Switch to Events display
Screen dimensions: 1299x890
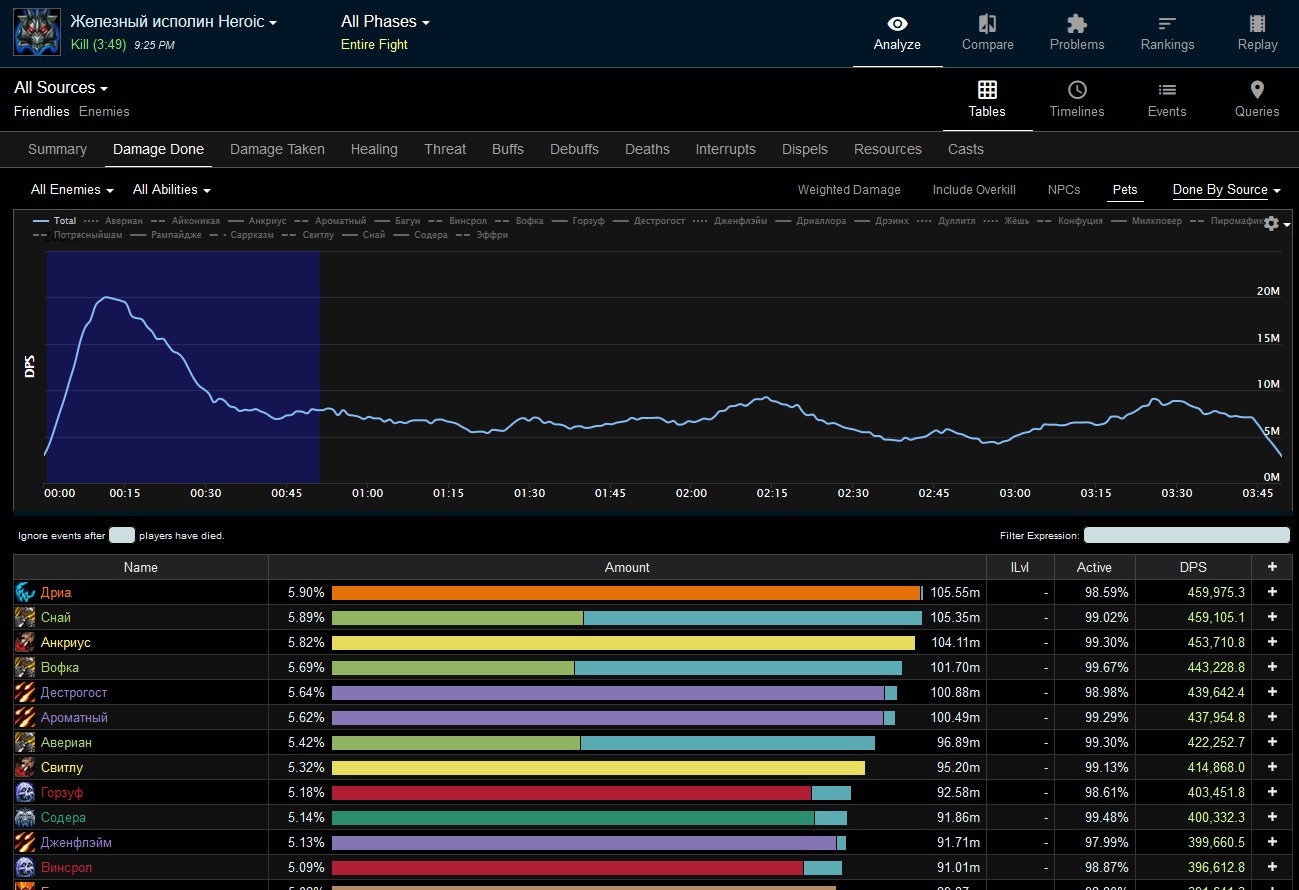[1167, 100]
